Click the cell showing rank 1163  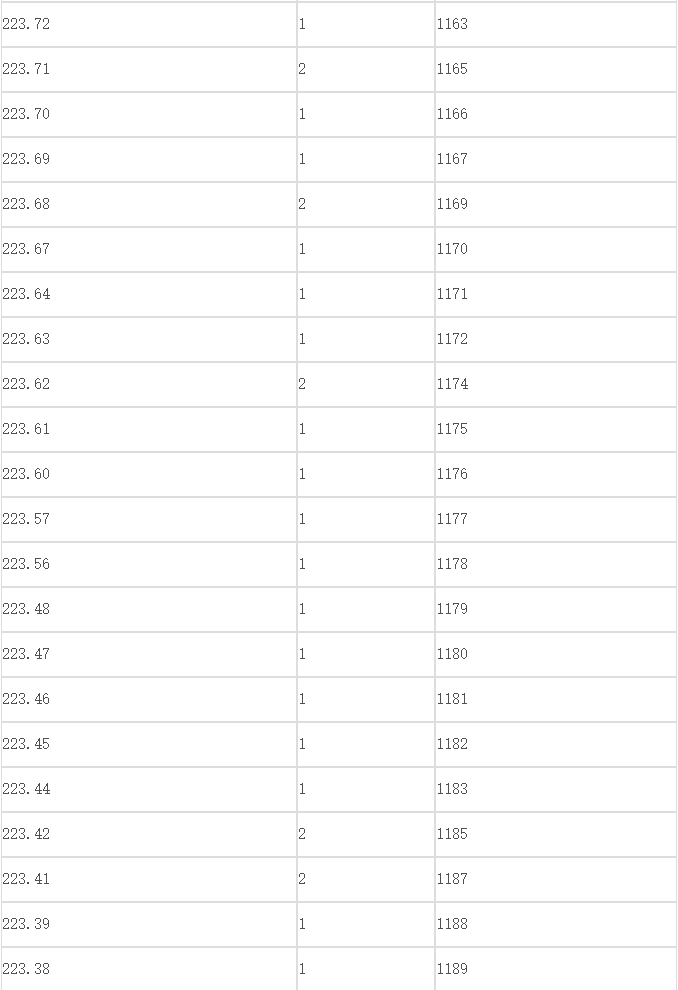tap(556, 24)
